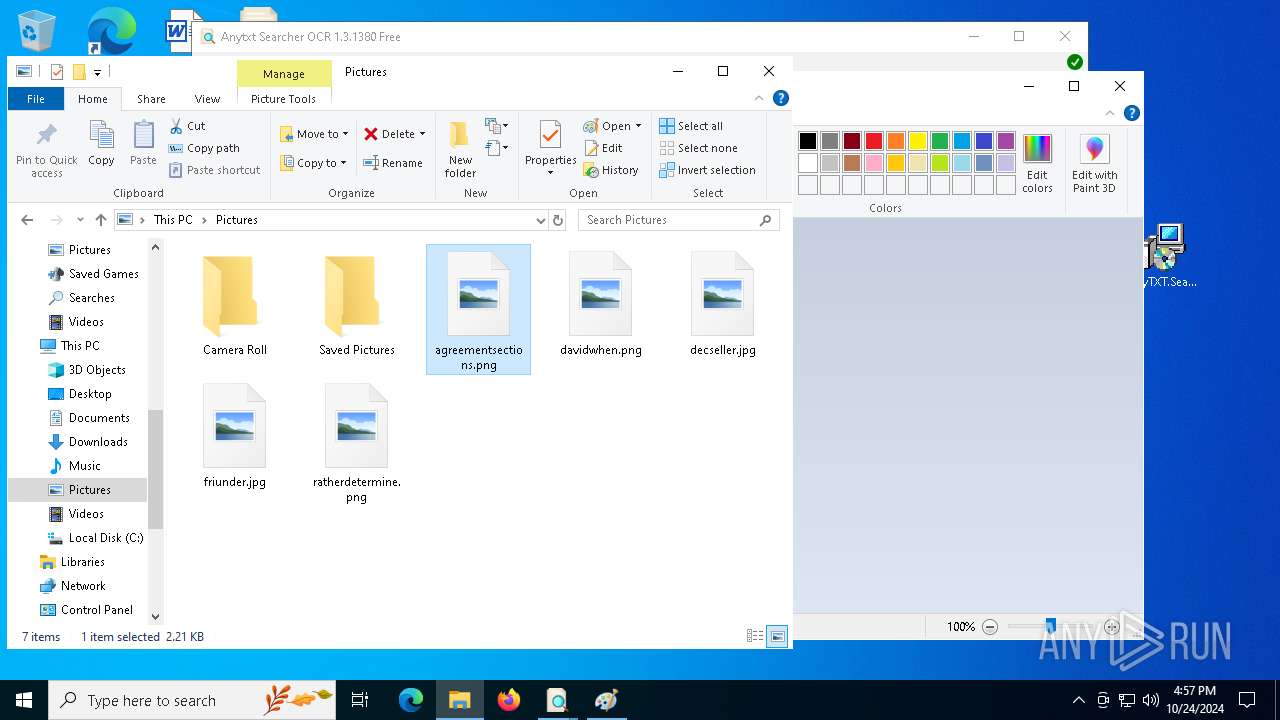1280x720 pixels.
Task: Open Copy to dropdown
Action: (314, 163)
